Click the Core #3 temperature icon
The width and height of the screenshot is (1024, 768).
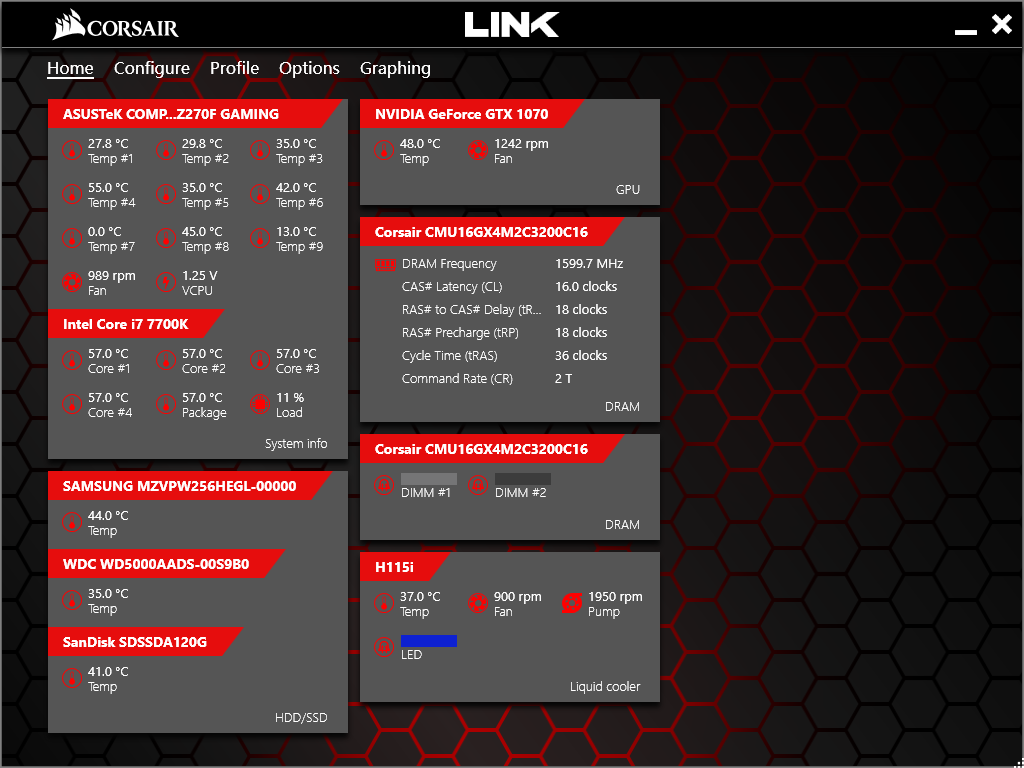point(259,360)
